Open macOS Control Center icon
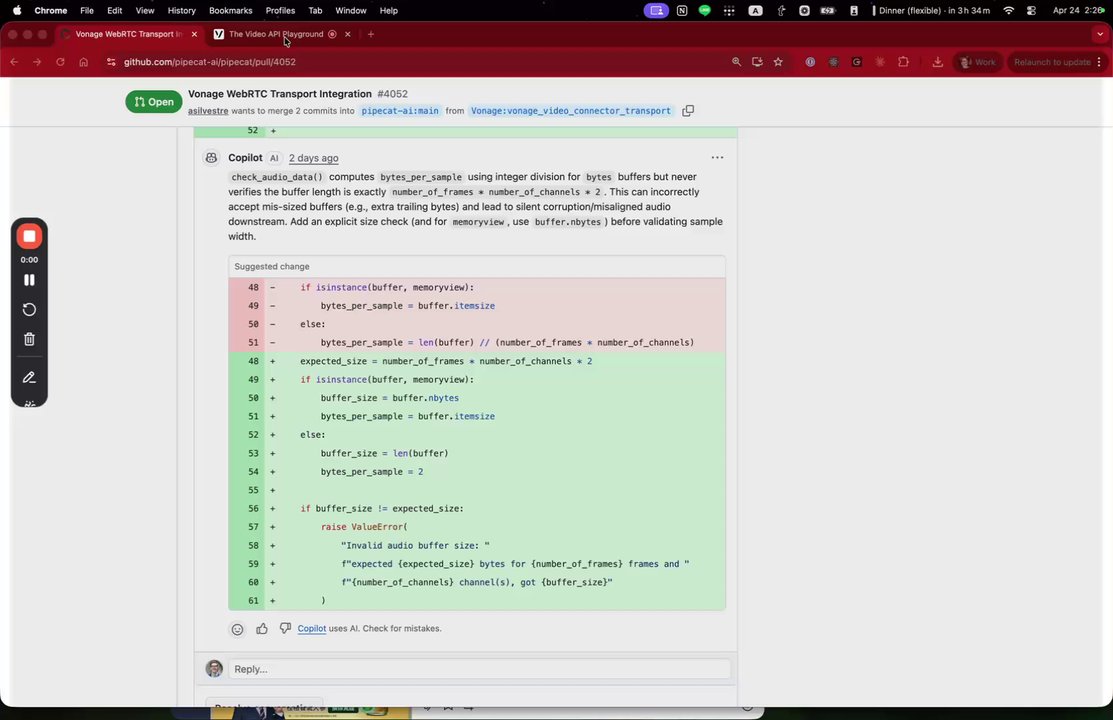This screenshot has height=720, width=1113. coord(1031,11)
